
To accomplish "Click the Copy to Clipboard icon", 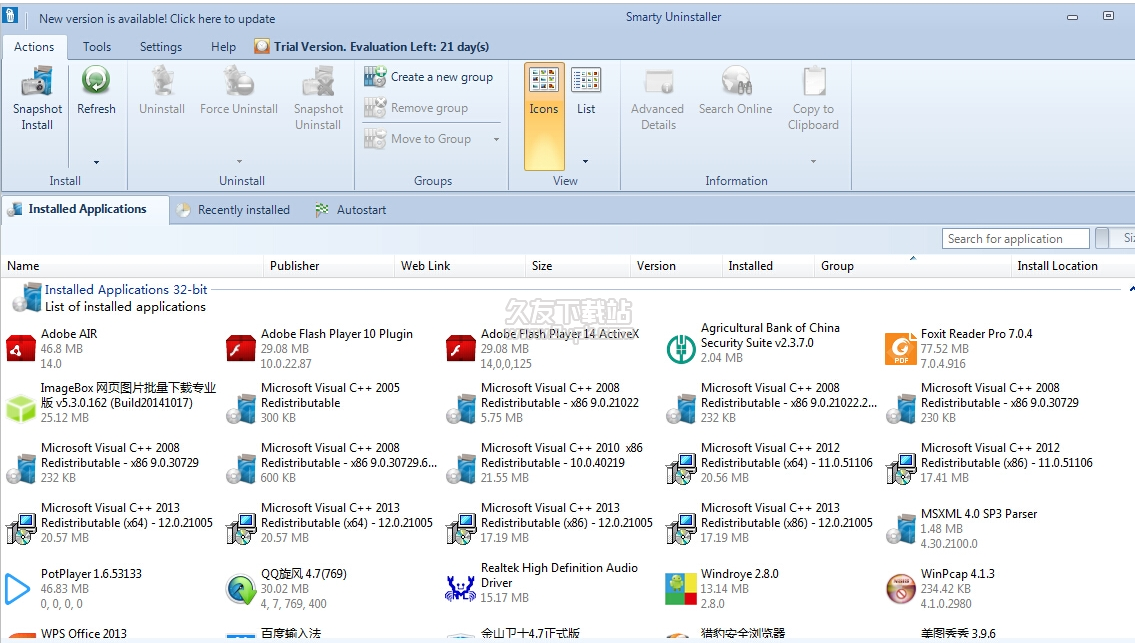I will 814,81.
